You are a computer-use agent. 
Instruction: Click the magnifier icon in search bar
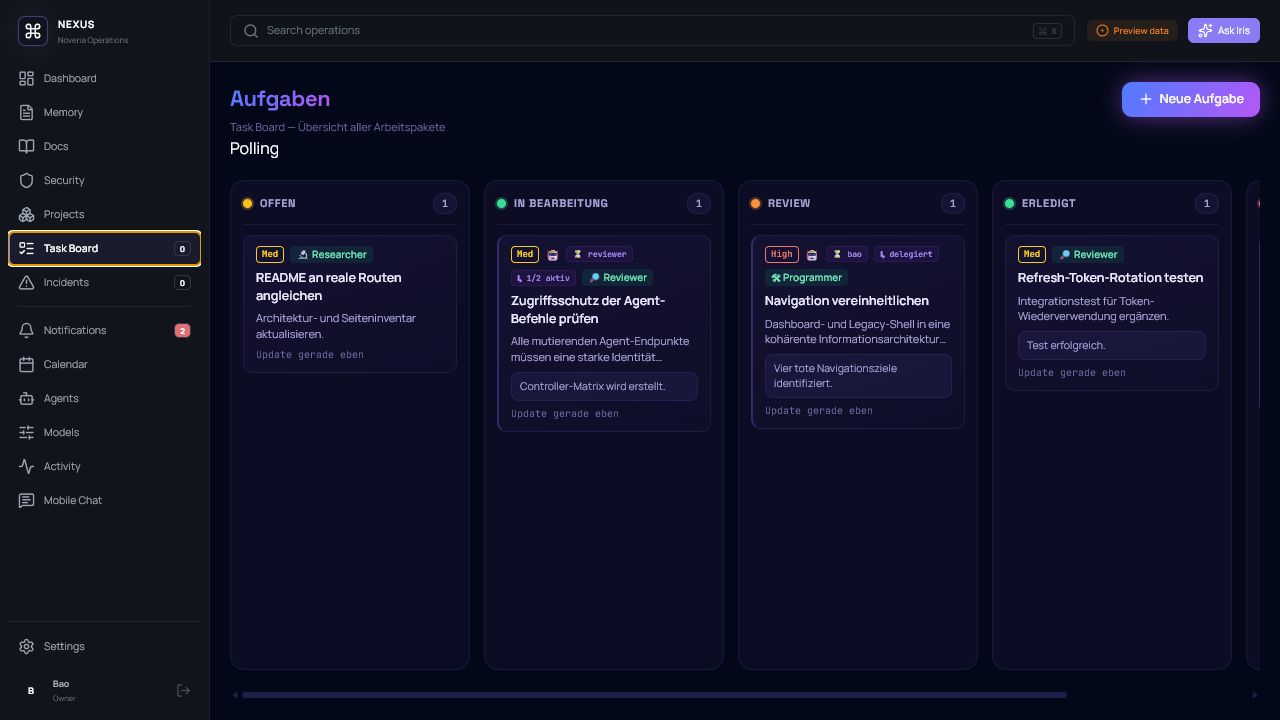251,31
